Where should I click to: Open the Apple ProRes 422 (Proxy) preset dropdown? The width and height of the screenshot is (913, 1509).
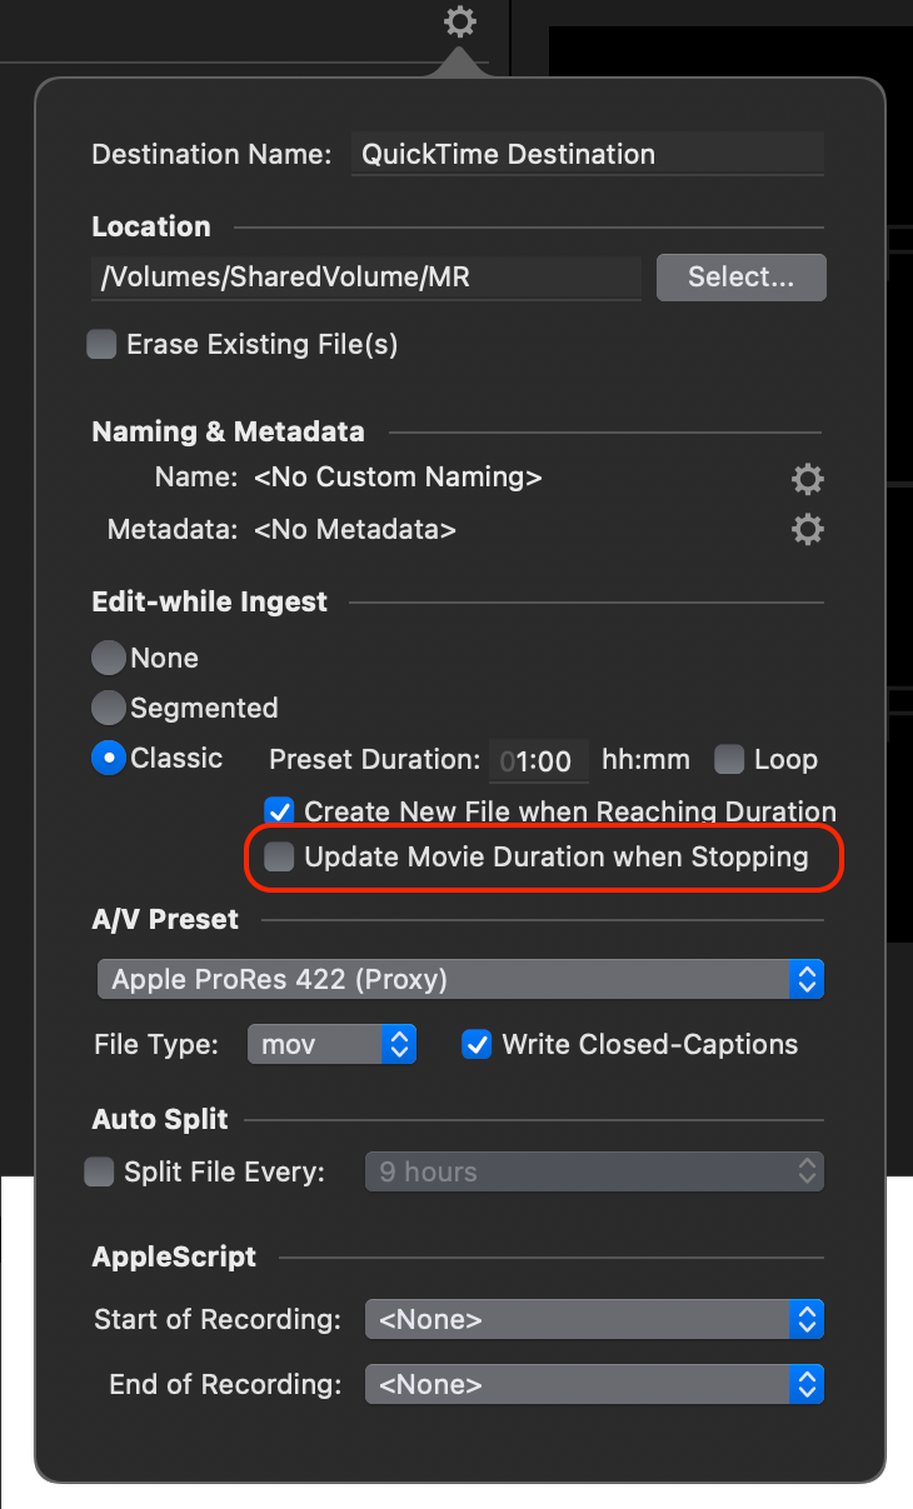point(460,980)
